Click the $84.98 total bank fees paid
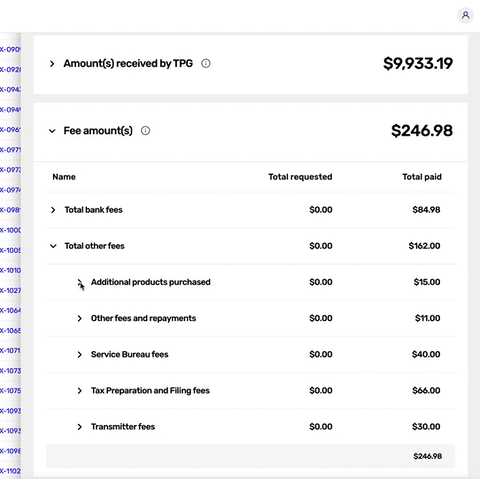480x479 pixels. tap(426, 210)
